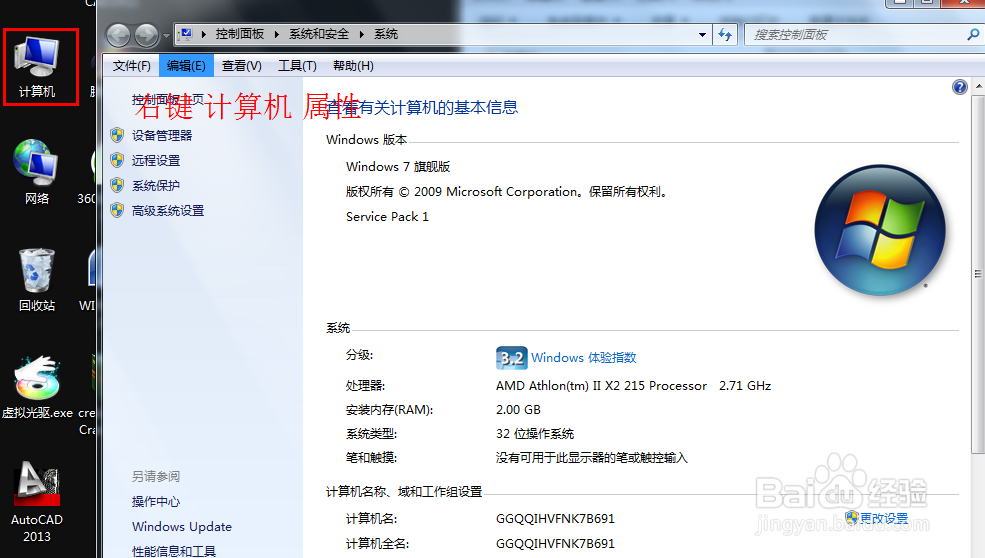Select the 2.00 GB RAM value
Screen dimensions: 985x558
(x=518, y=410)
